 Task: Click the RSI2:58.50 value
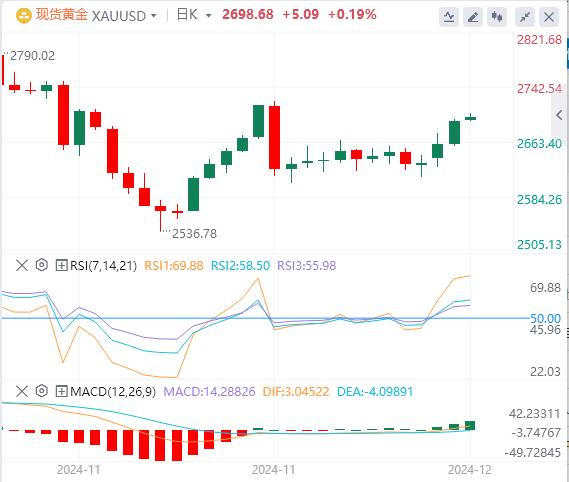coord(240,266)
